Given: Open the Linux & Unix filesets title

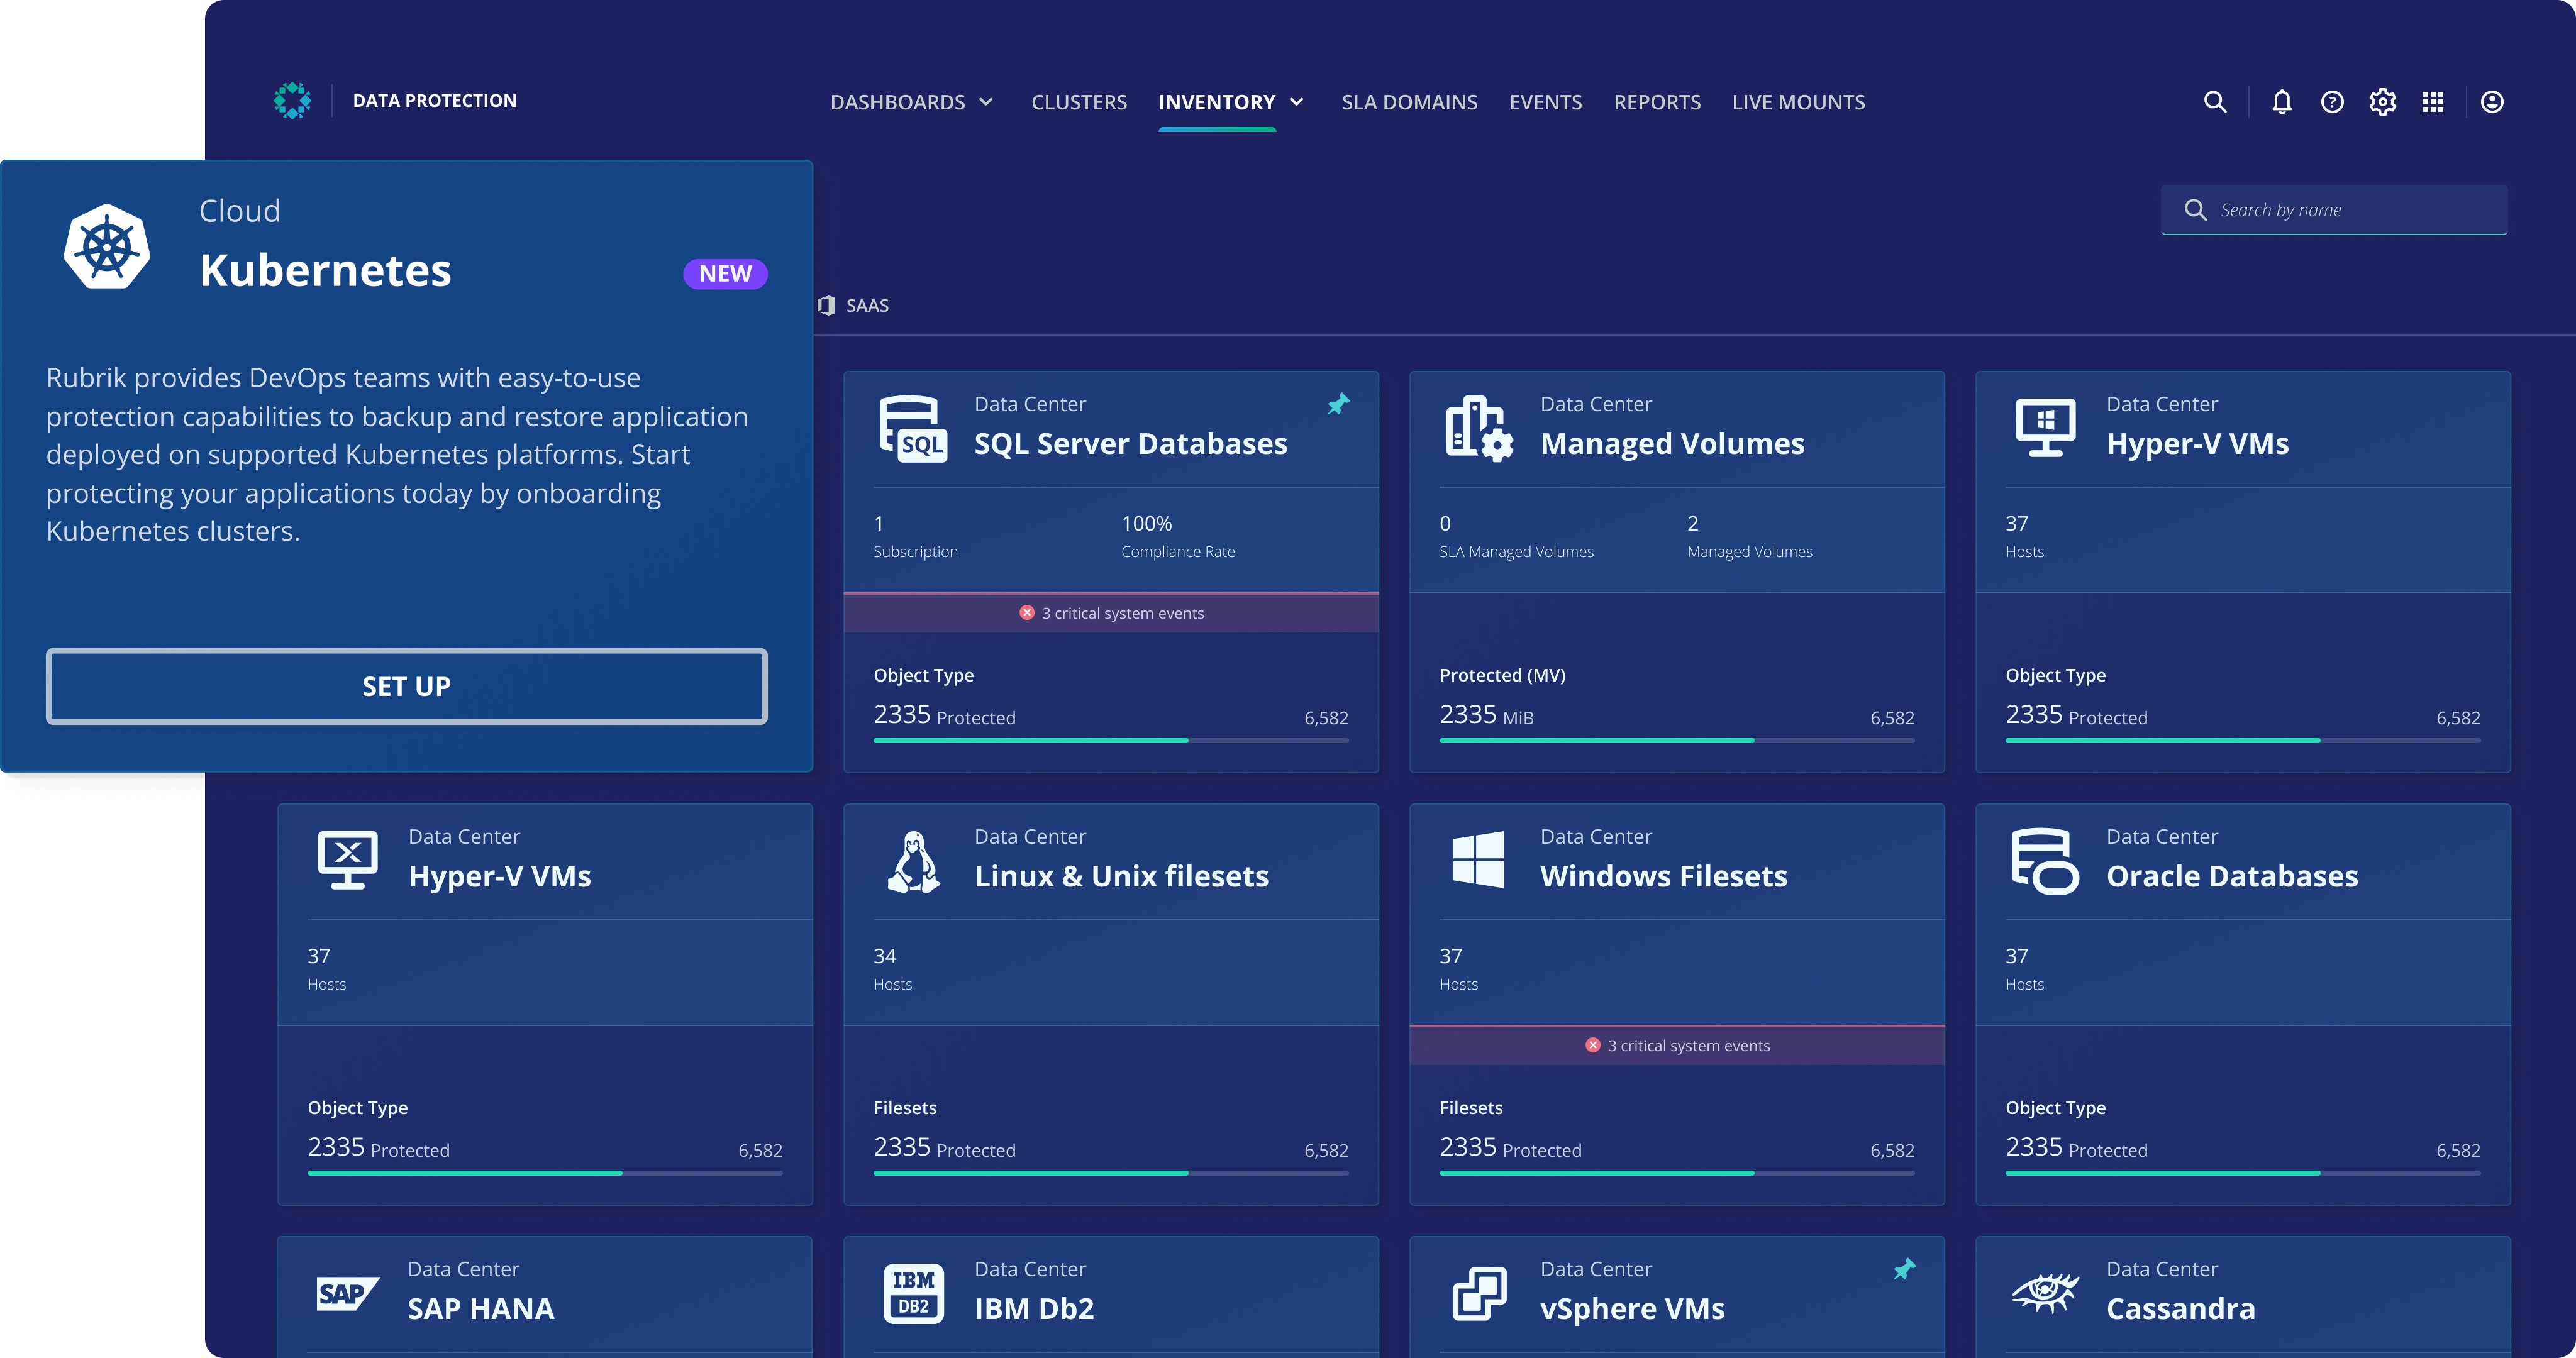Looking at the screenshot, I should click(1121, 876).
